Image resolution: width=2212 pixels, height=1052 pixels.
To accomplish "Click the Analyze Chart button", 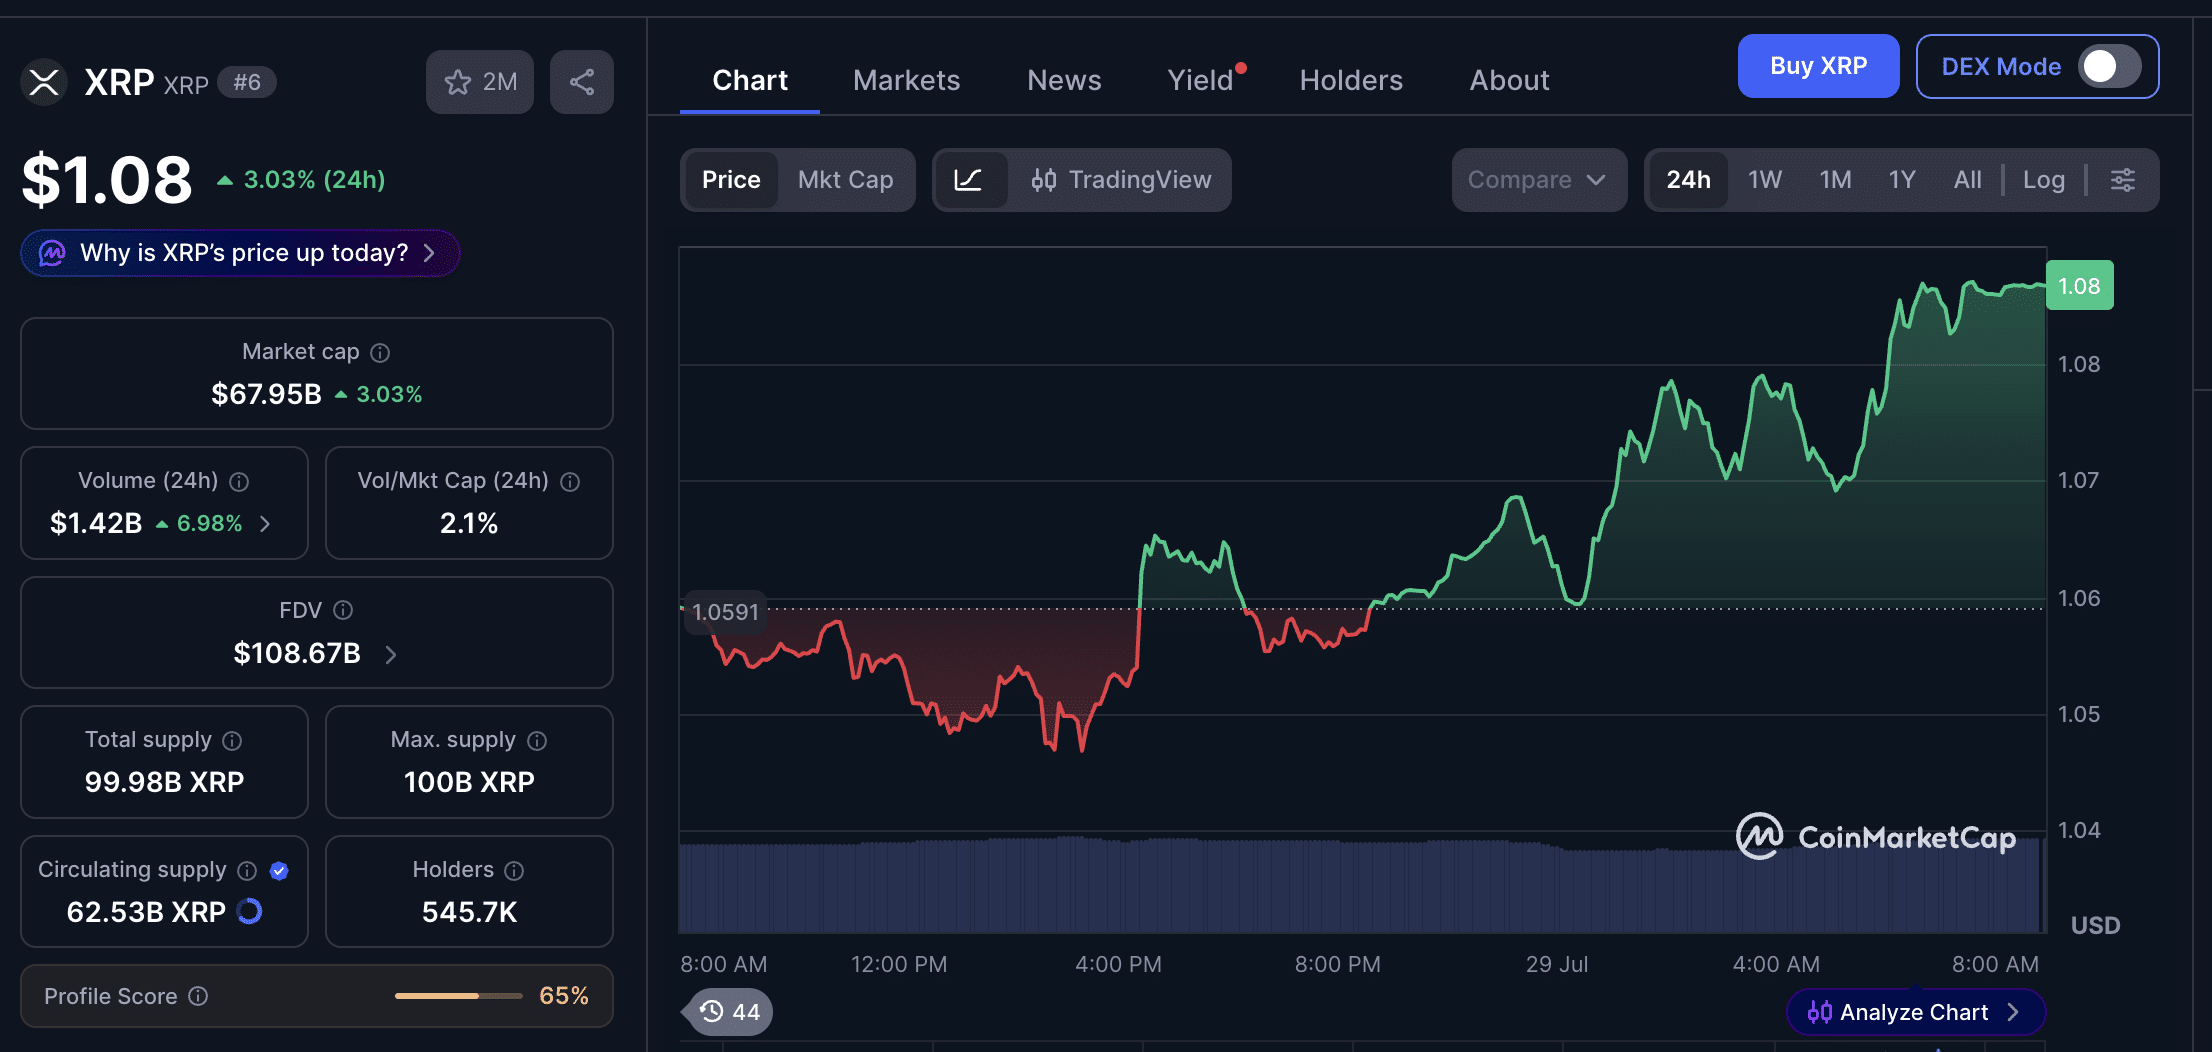I will (1915, 1012).
